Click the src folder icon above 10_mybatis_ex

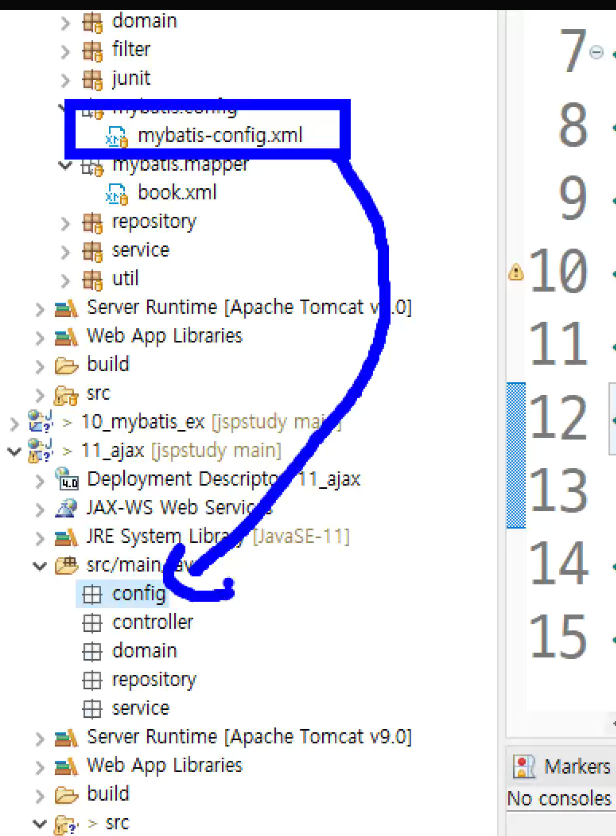[x=66, y=395]
